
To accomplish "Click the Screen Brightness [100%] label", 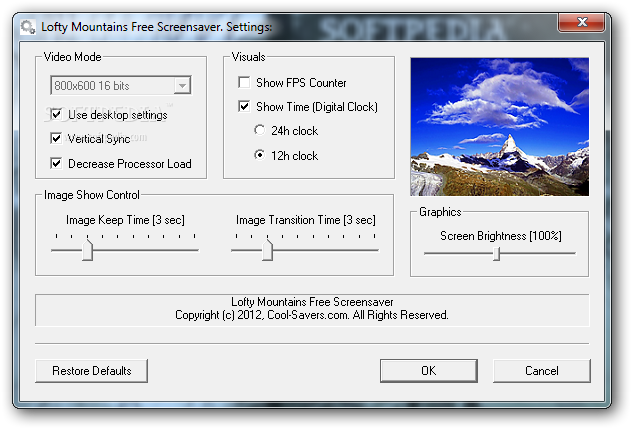I will click(501, 236).
